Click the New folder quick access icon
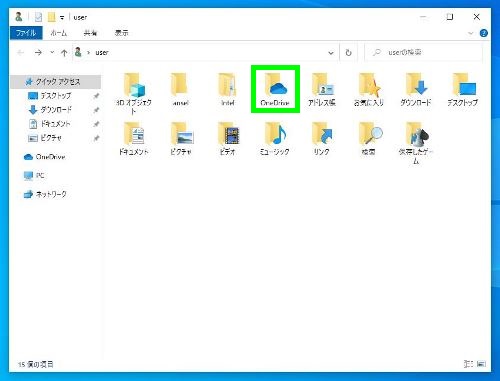The width and height of the screenshot is (500, 381). [x=51, y=17]
